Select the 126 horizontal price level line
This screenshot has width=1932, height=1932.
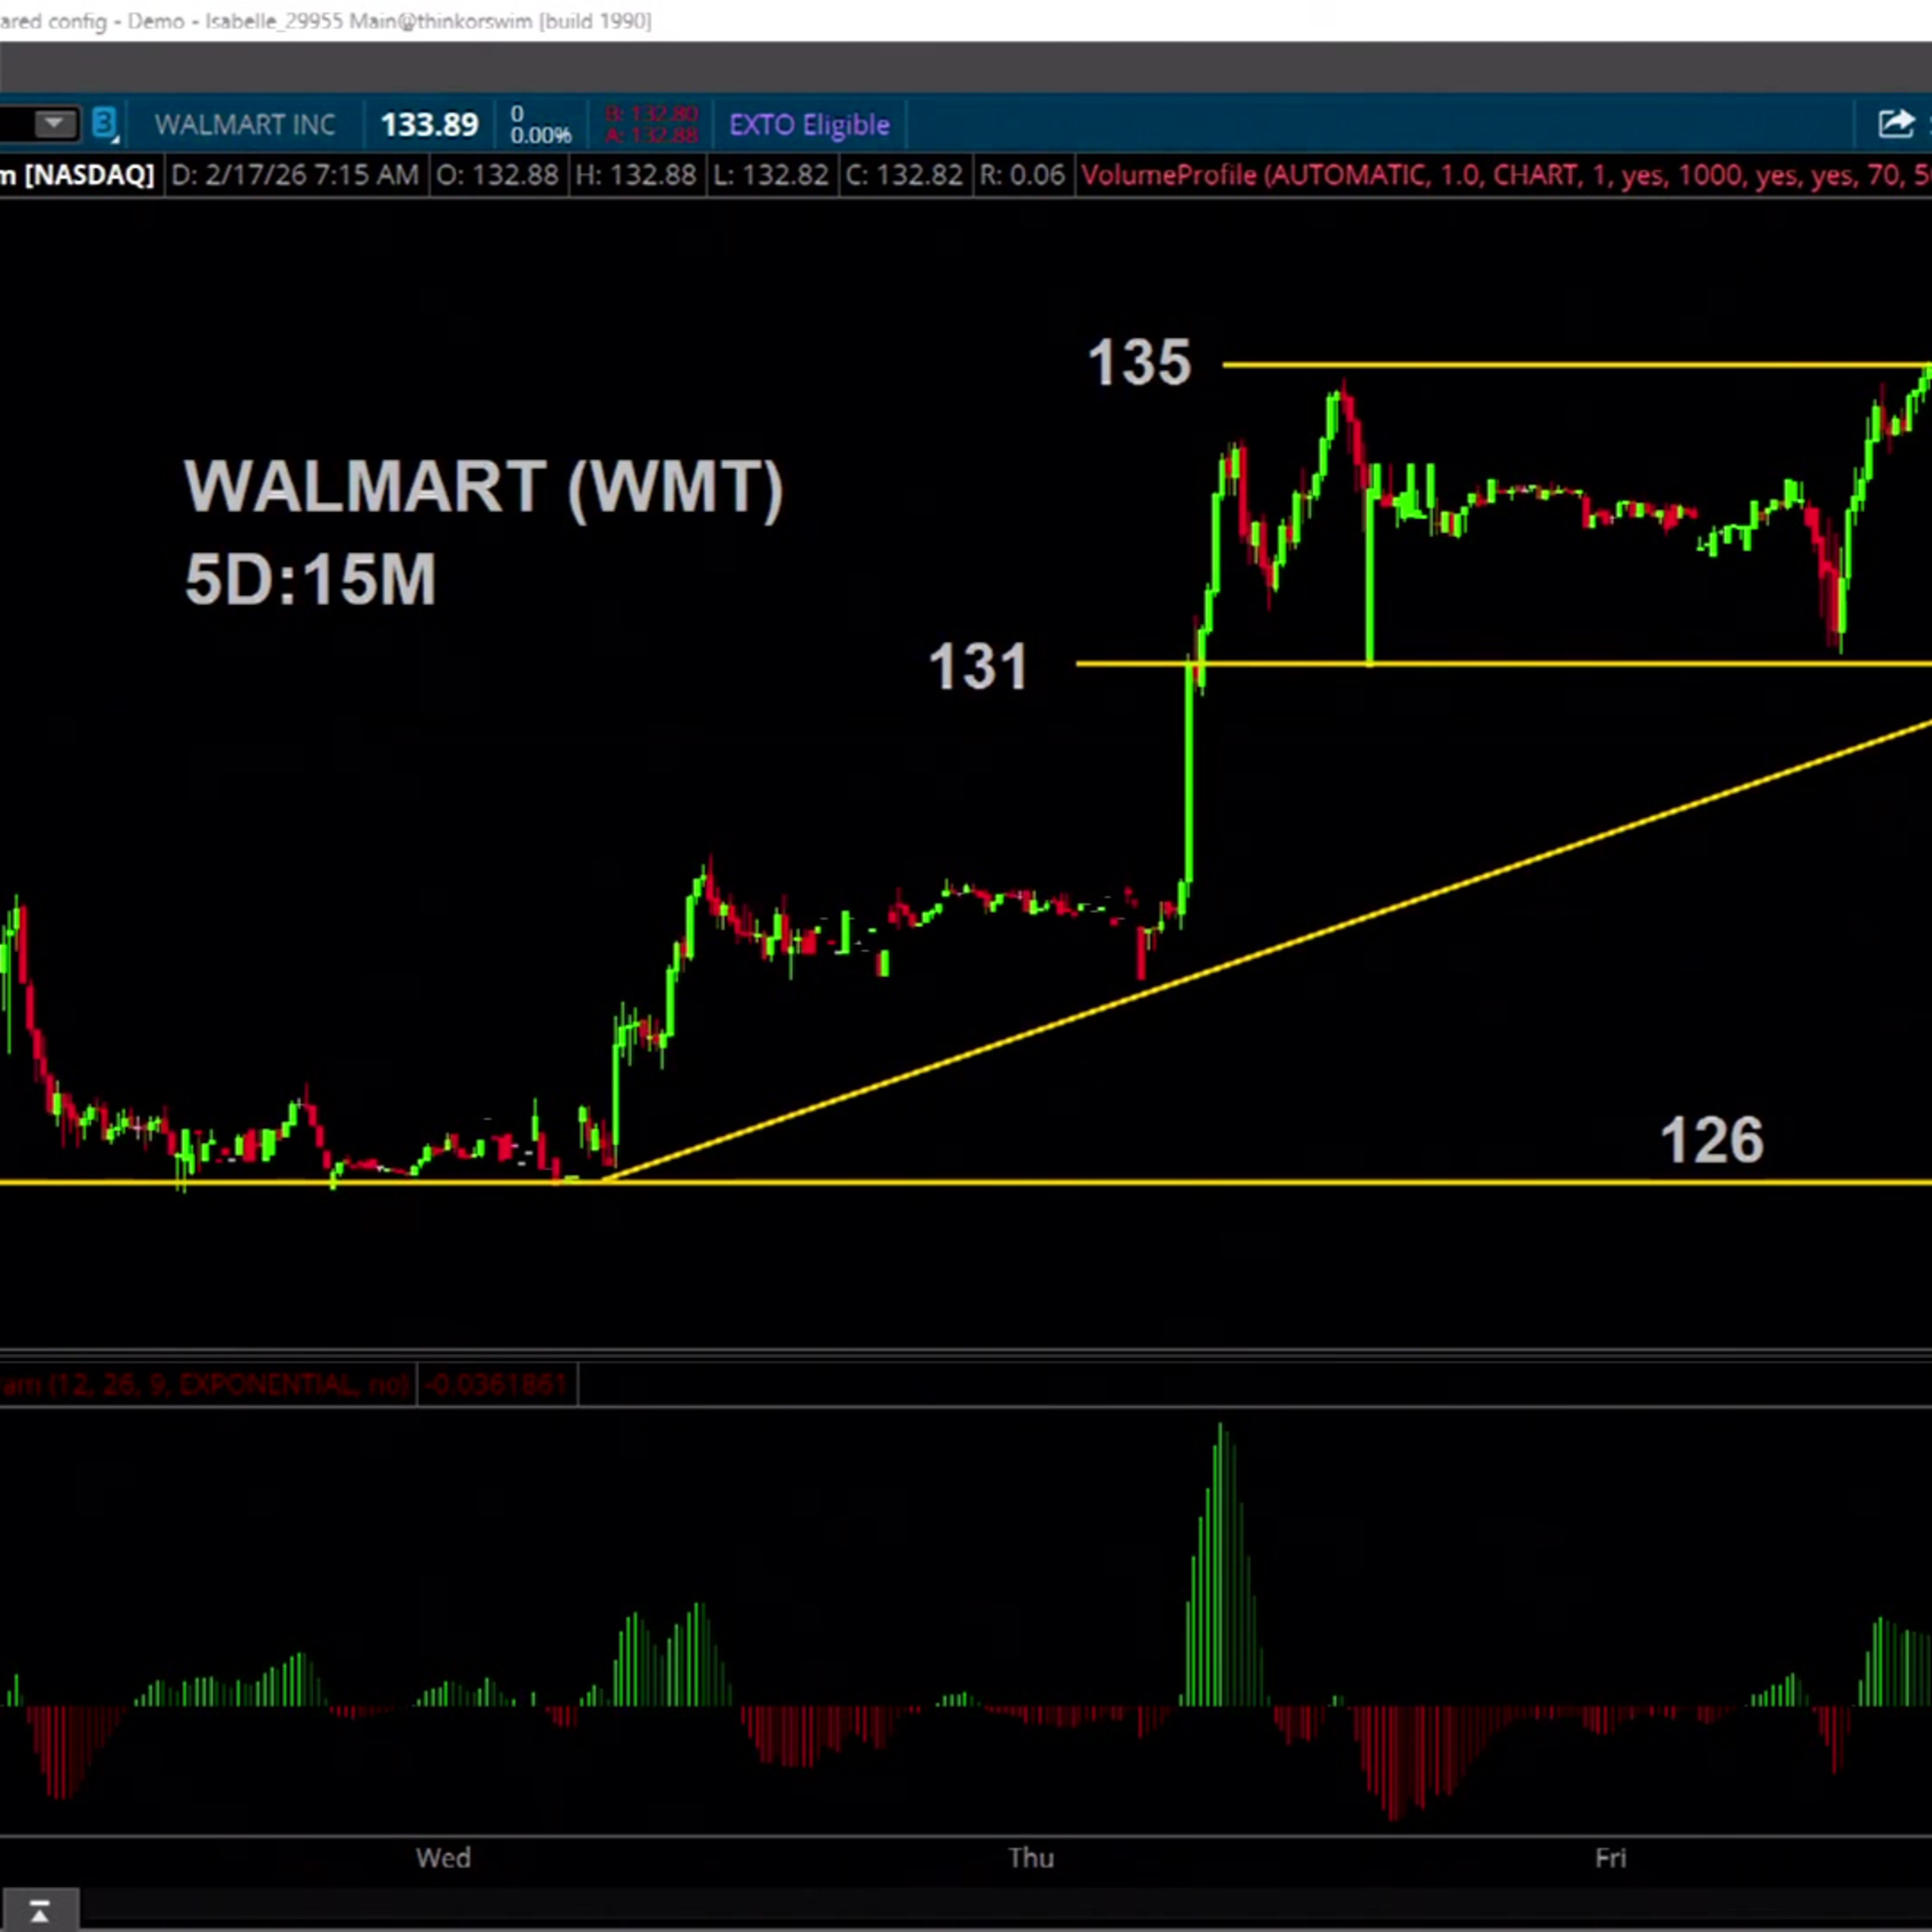(x=1000, y=1182)
